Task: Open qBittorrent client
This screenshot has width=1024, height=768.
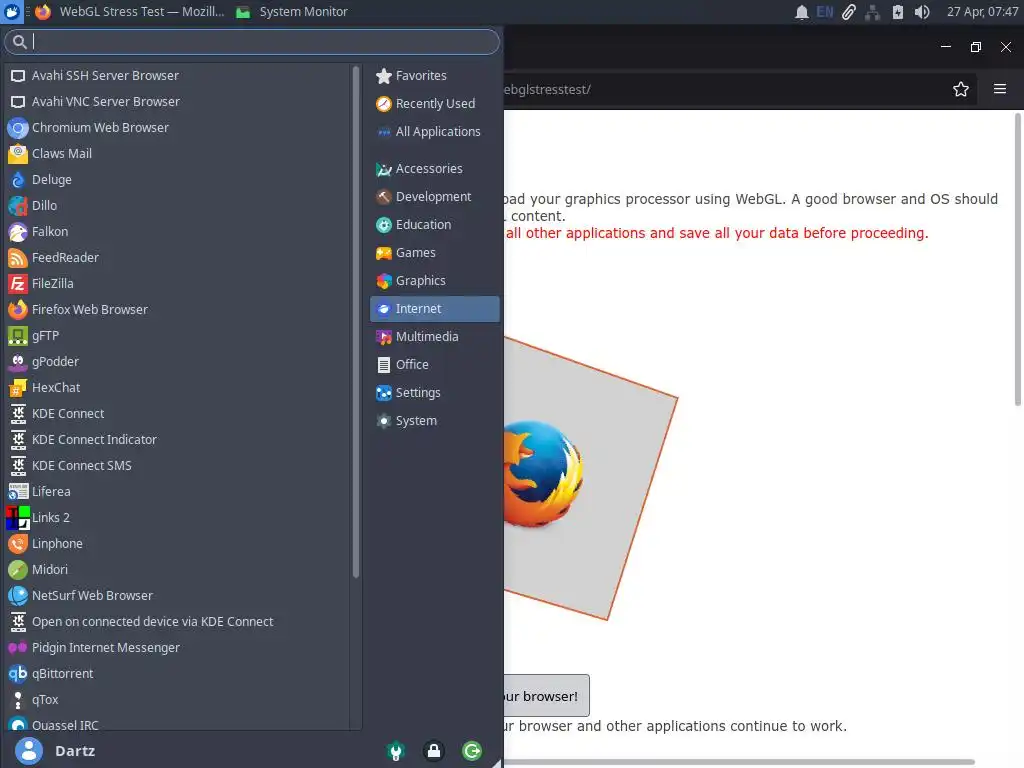Action: (177, 674)
